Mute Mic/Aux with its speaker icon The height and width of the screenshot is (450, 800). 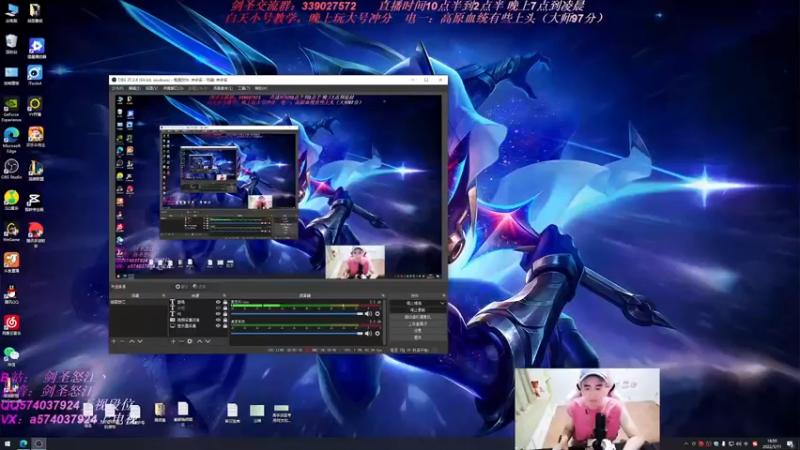368,314
